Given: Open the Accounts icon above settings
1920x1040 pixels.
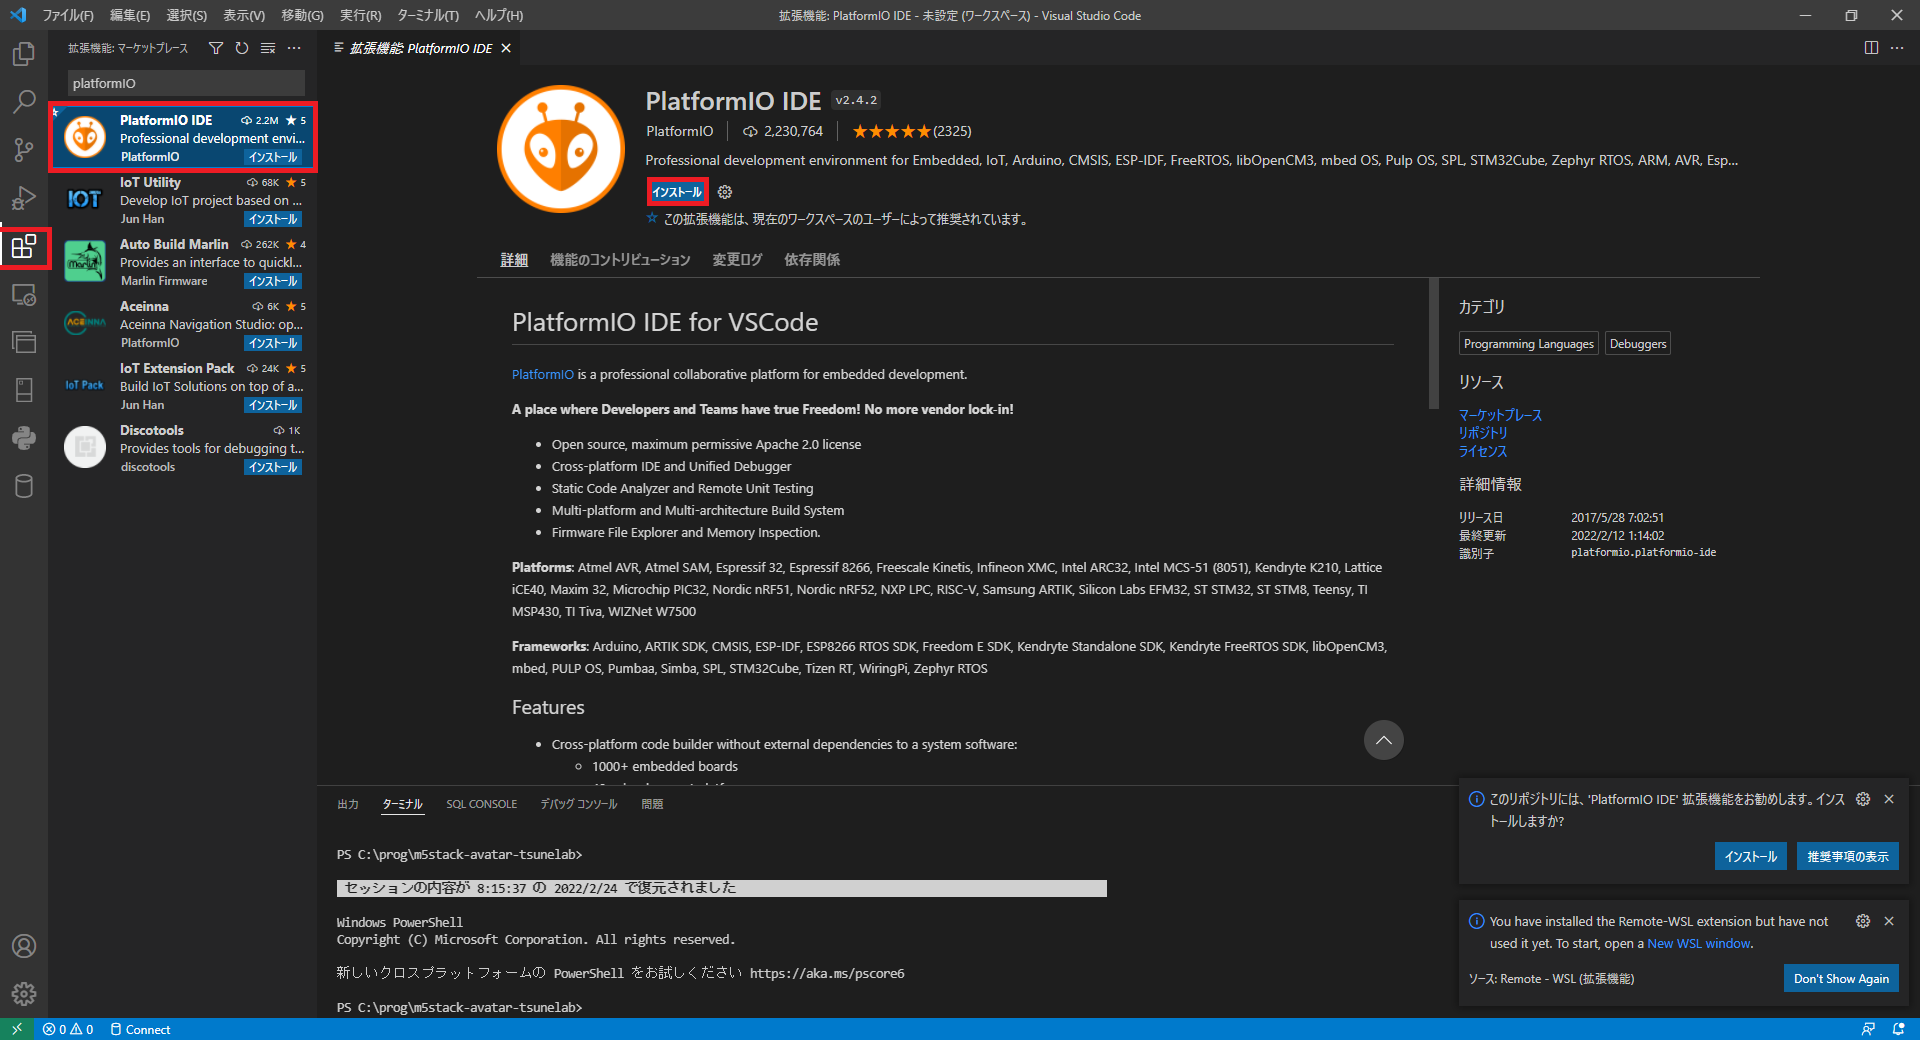Looking at the screenshot, I should point(23,946).
